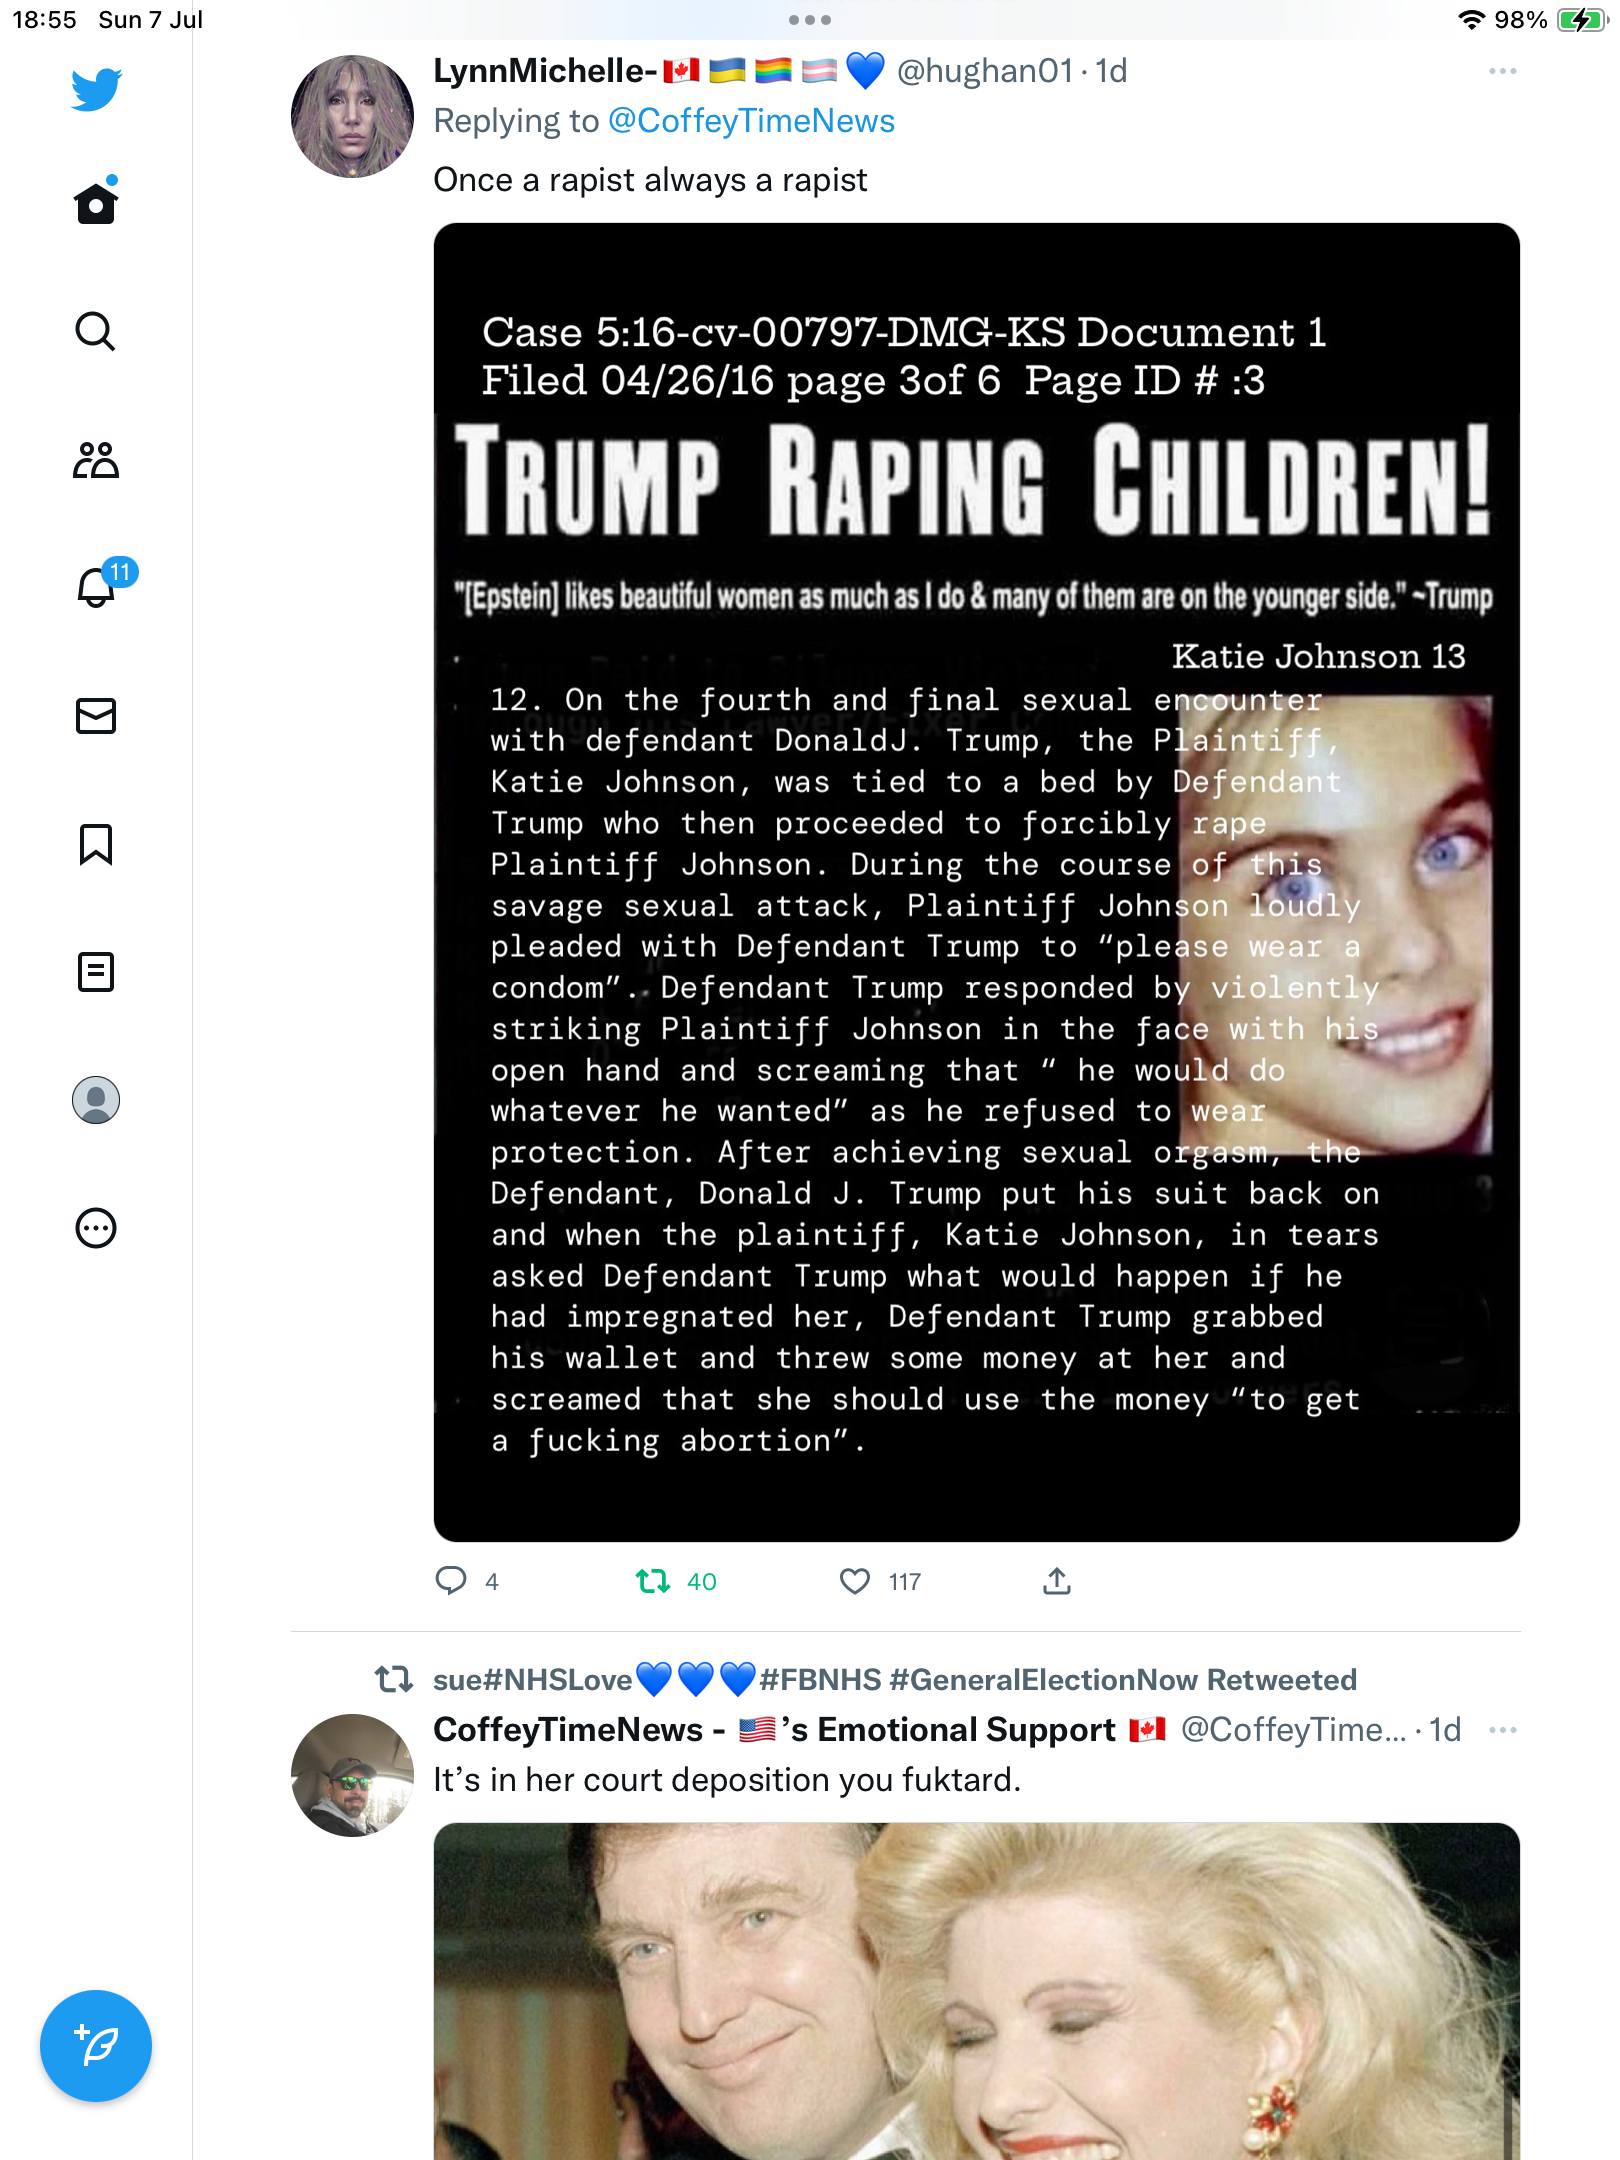Open the Search magnifier in sidebar
Image resolution: width=1620 pixels, height=2160 pixels.
pos(96,332)
